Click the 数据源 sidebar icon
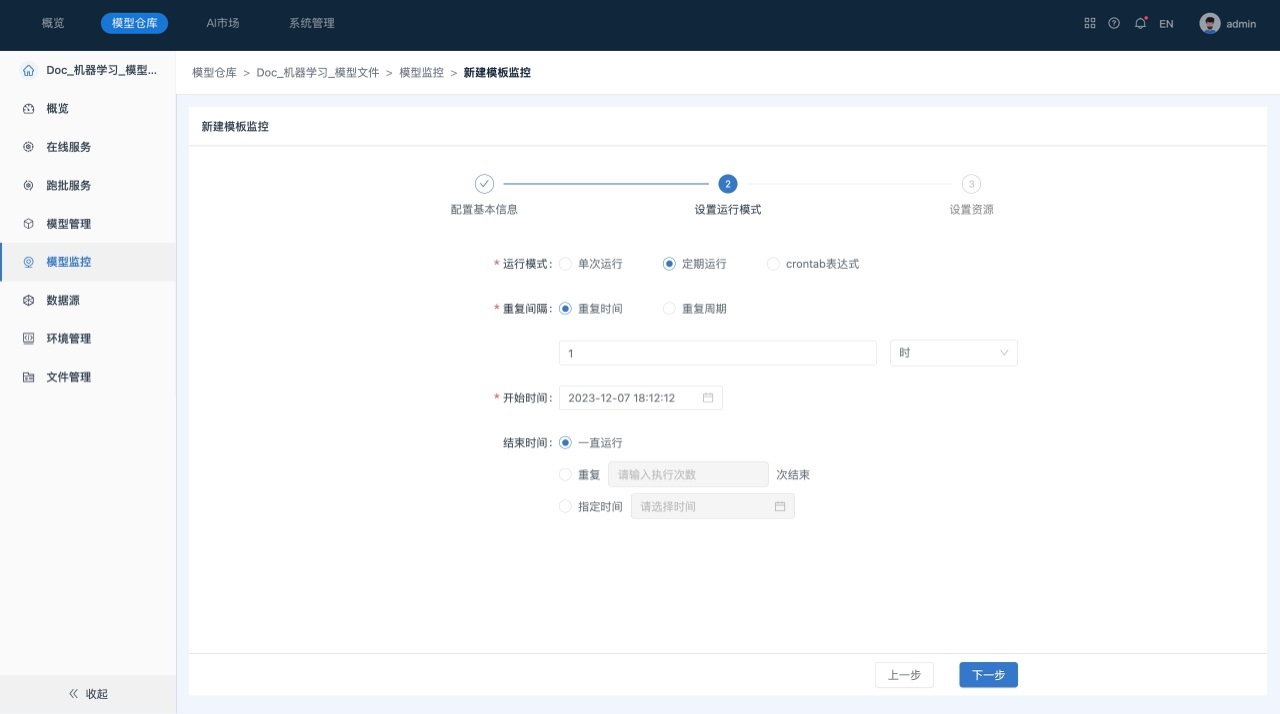The width and height of the screenshot is (1280, 714). coord(28,300)
